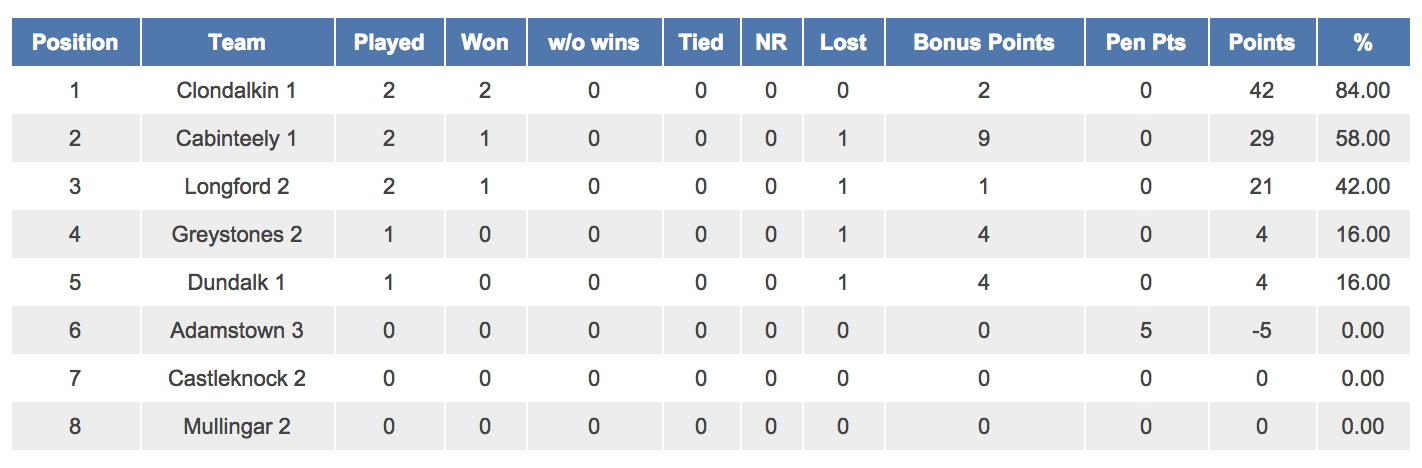
Task: Sort by the Points column header
Action: 1262,43
